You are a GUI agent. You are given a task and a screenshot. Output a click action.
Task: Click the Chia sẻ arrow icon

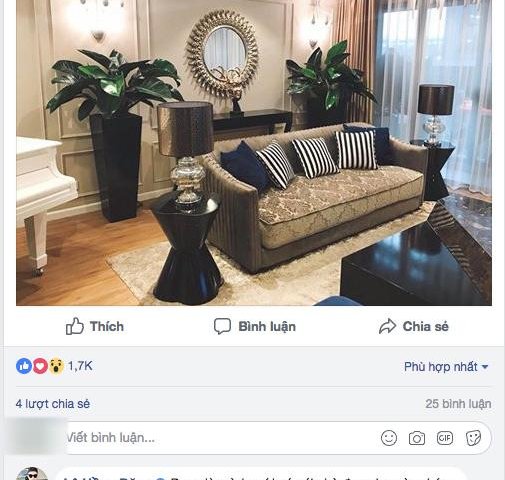[387, 326]
